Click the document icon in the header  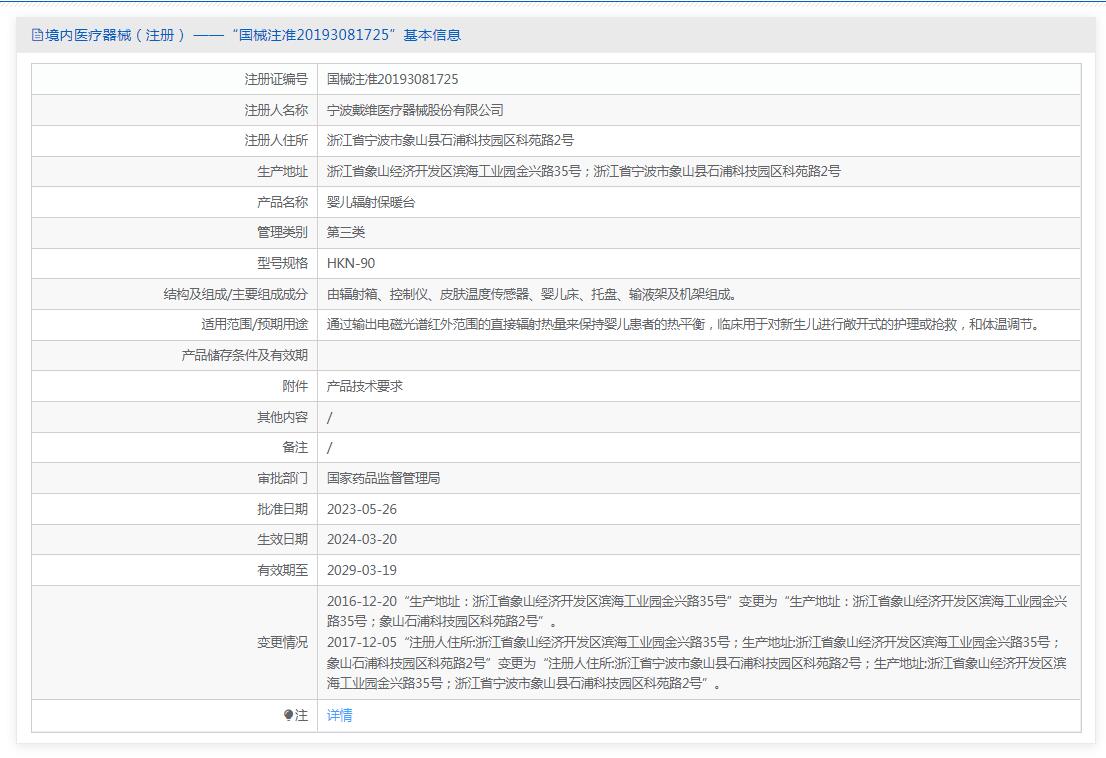[x=37, y=35]
